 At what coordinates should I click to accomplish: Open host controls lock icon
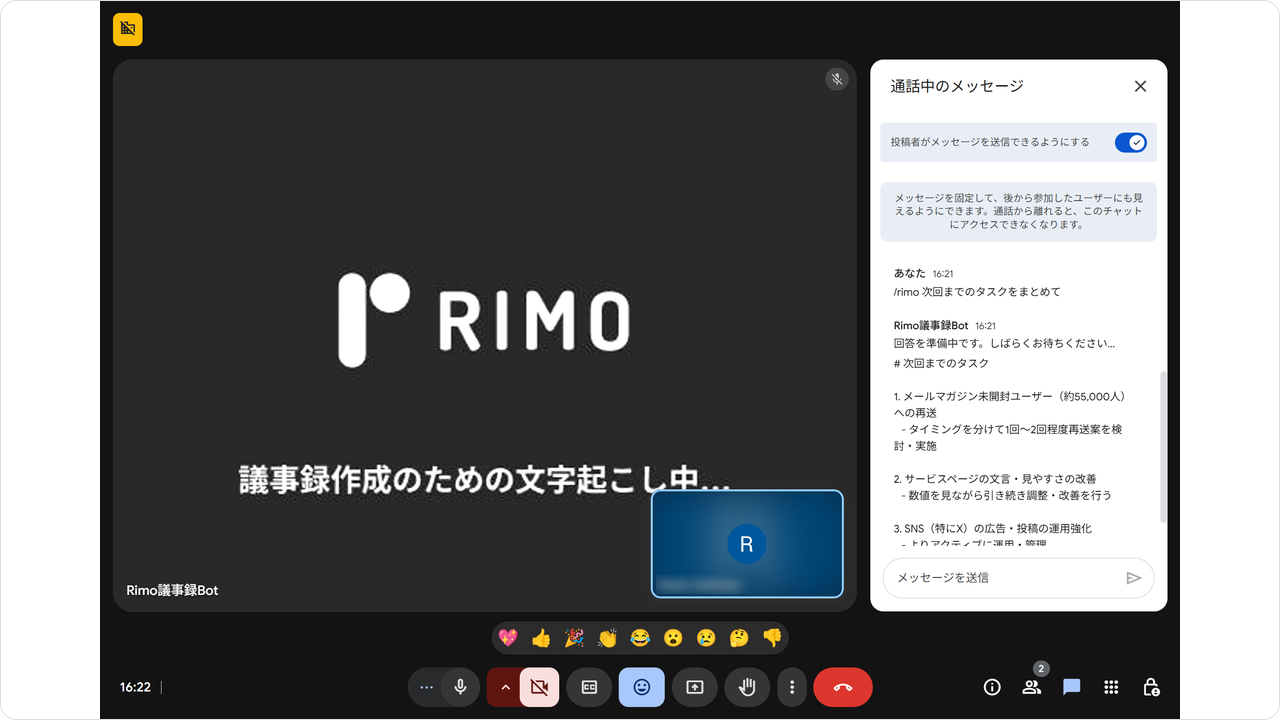point(1151,687)
